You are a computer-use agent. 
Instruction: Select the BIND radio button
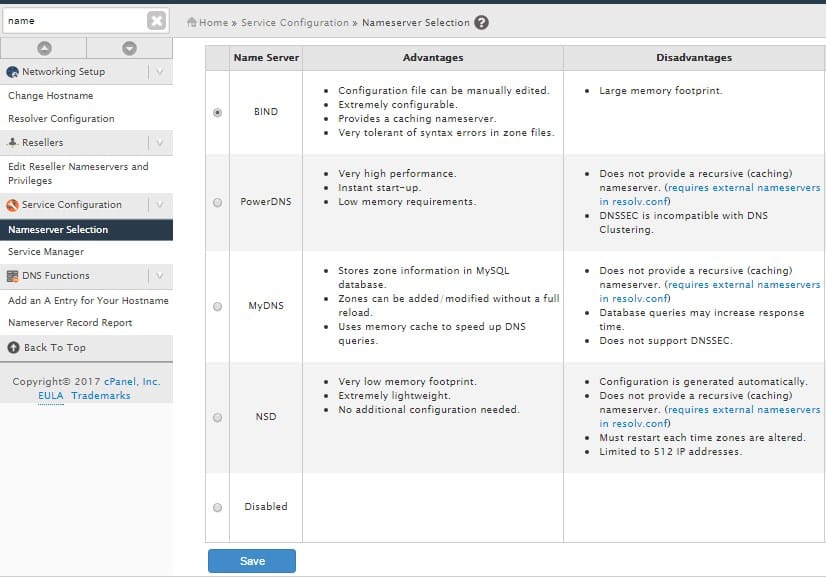pyautogui.click(x=217, y=112)
